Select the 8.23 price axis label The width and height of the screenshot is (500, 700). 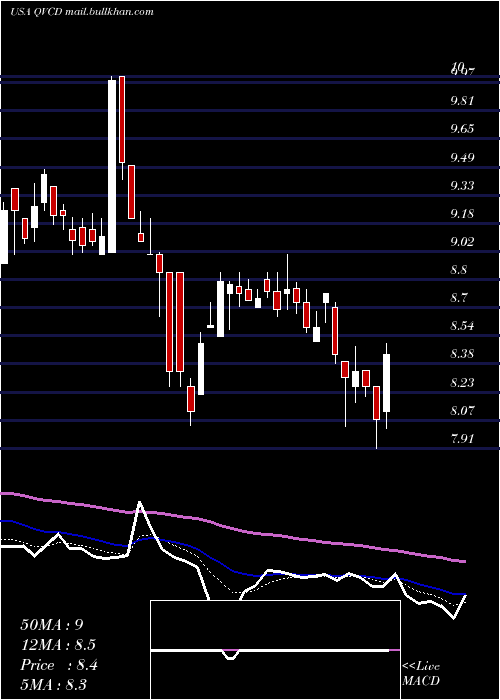tap(462, 383)
